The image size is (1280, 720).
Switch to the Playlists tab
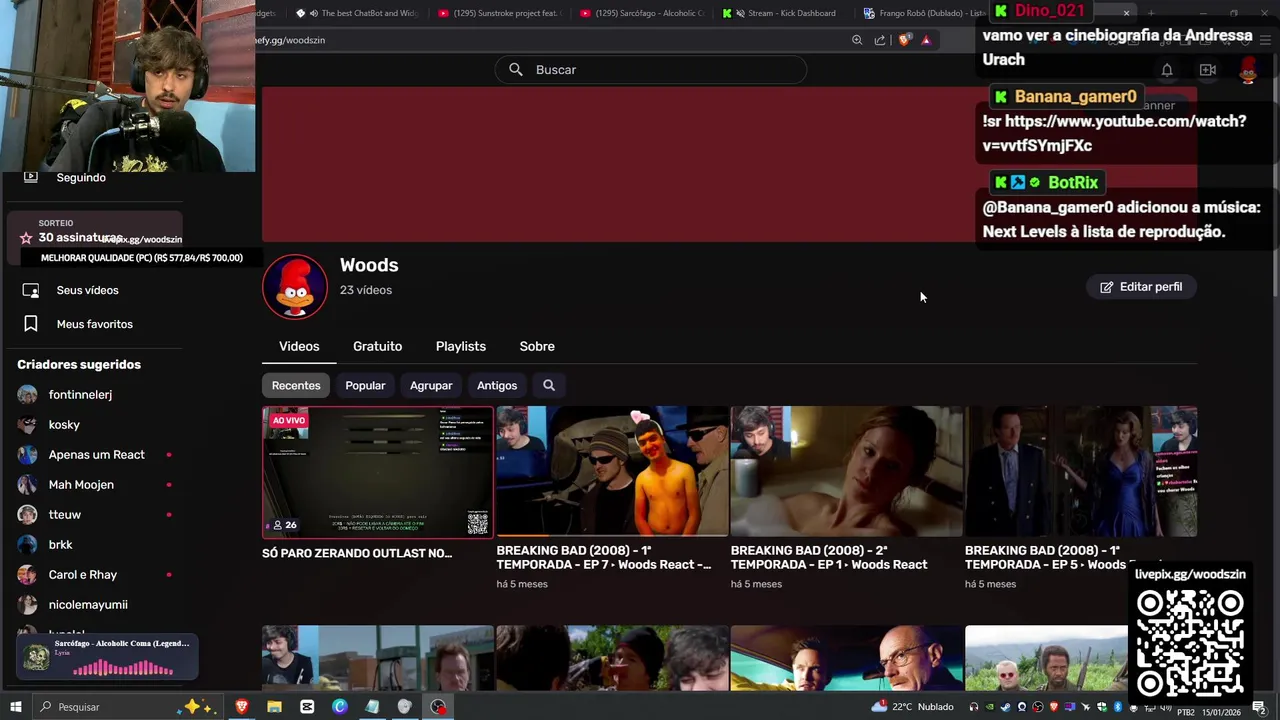tap(461, 346)
